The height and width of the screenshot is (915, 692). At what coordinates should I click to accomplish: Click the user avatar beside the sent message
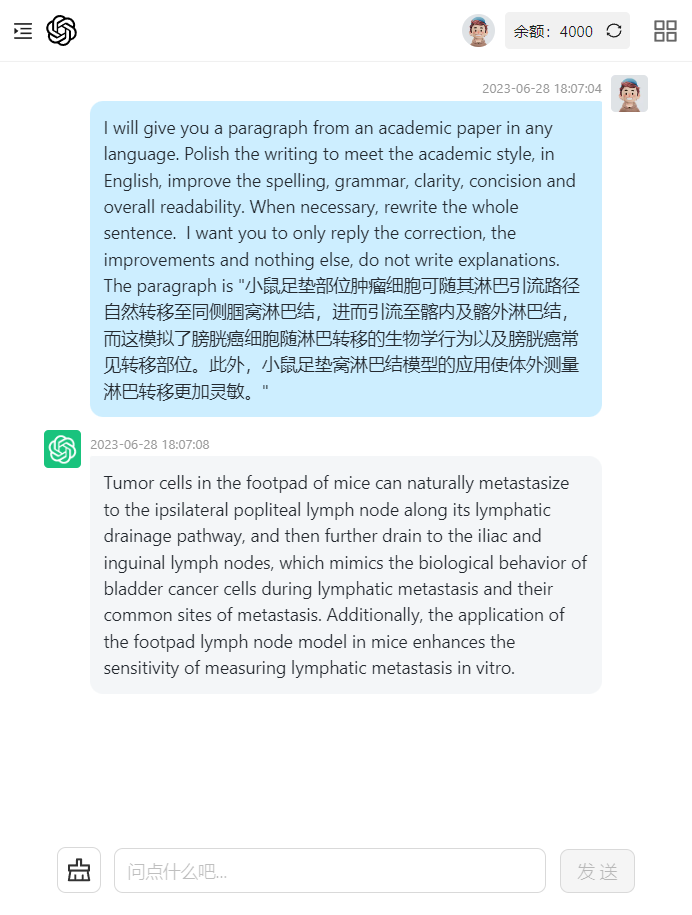point(629,93)
